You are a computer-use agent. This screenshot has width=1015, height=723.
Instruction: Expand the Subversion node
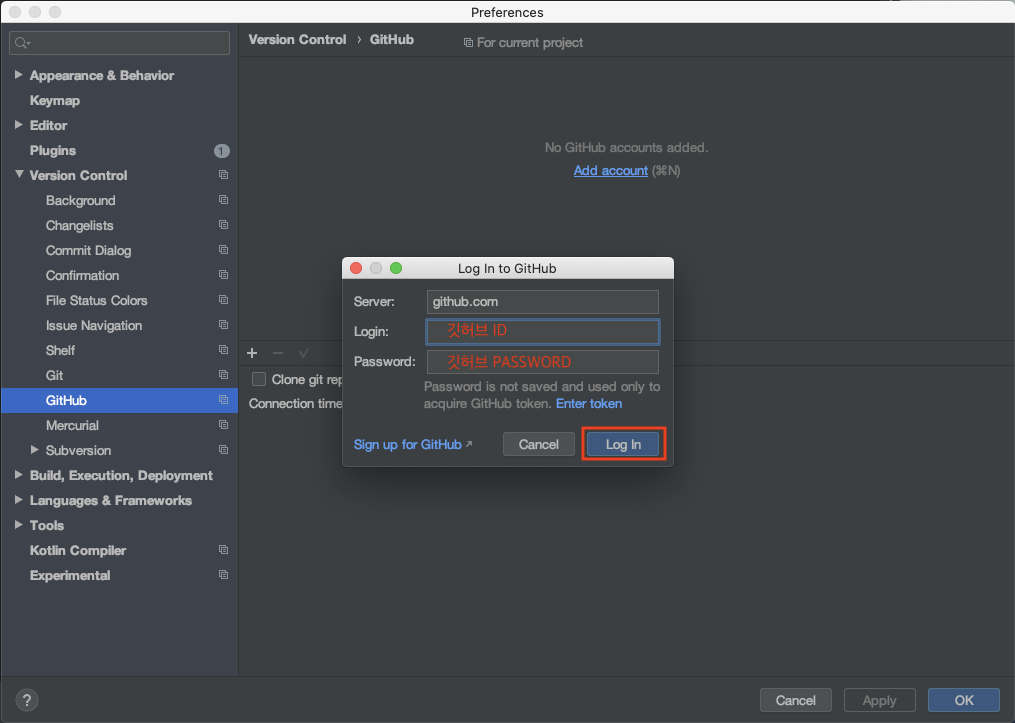coord(35,450)
